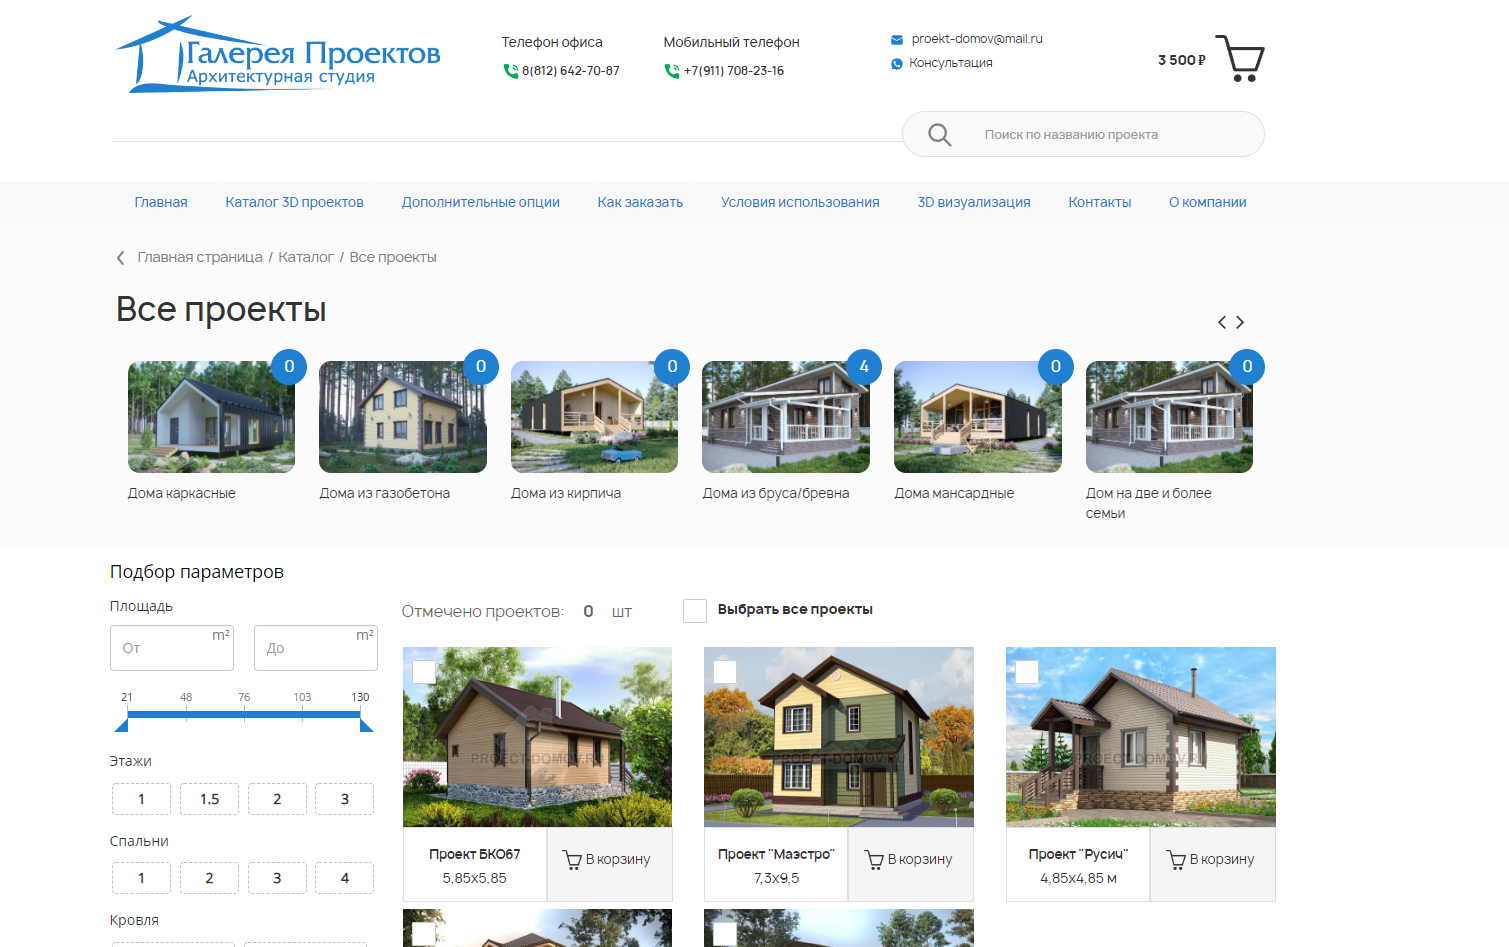Click the Консультация link

(951, 63)
